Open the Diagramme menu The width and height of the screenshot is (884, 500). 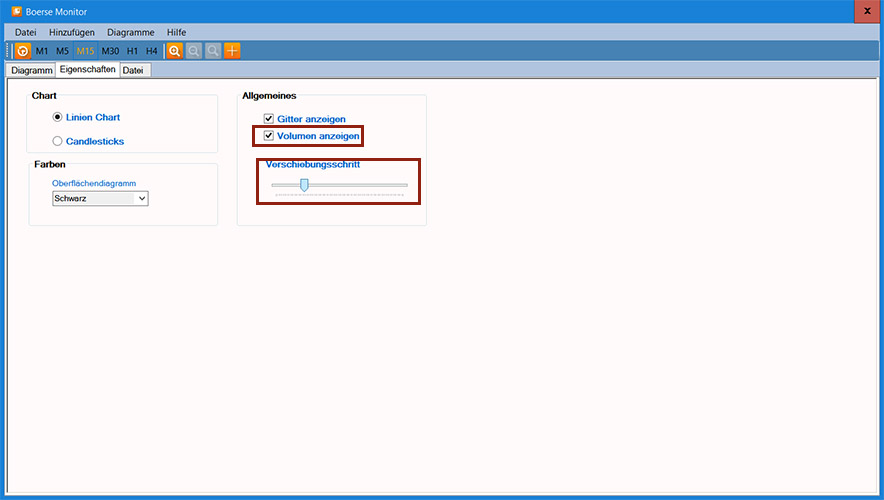point(131,32)
